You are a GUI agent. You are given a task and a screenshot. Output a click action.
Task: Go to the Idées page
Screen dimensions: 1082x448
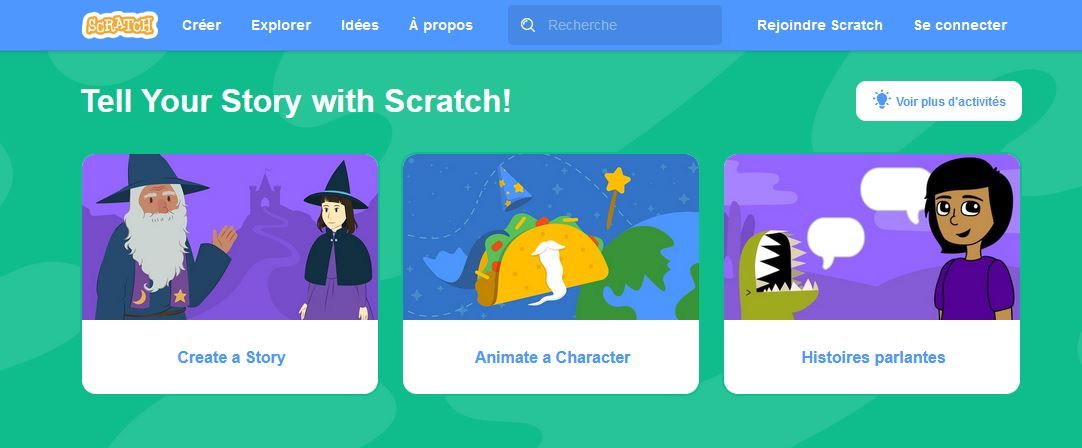pos(360,25)
